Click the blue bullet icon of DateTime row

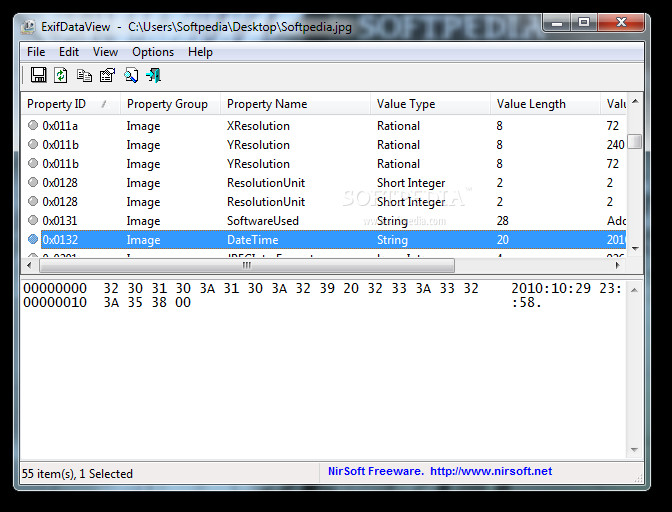pyautogui.click(x=33, y=240)
